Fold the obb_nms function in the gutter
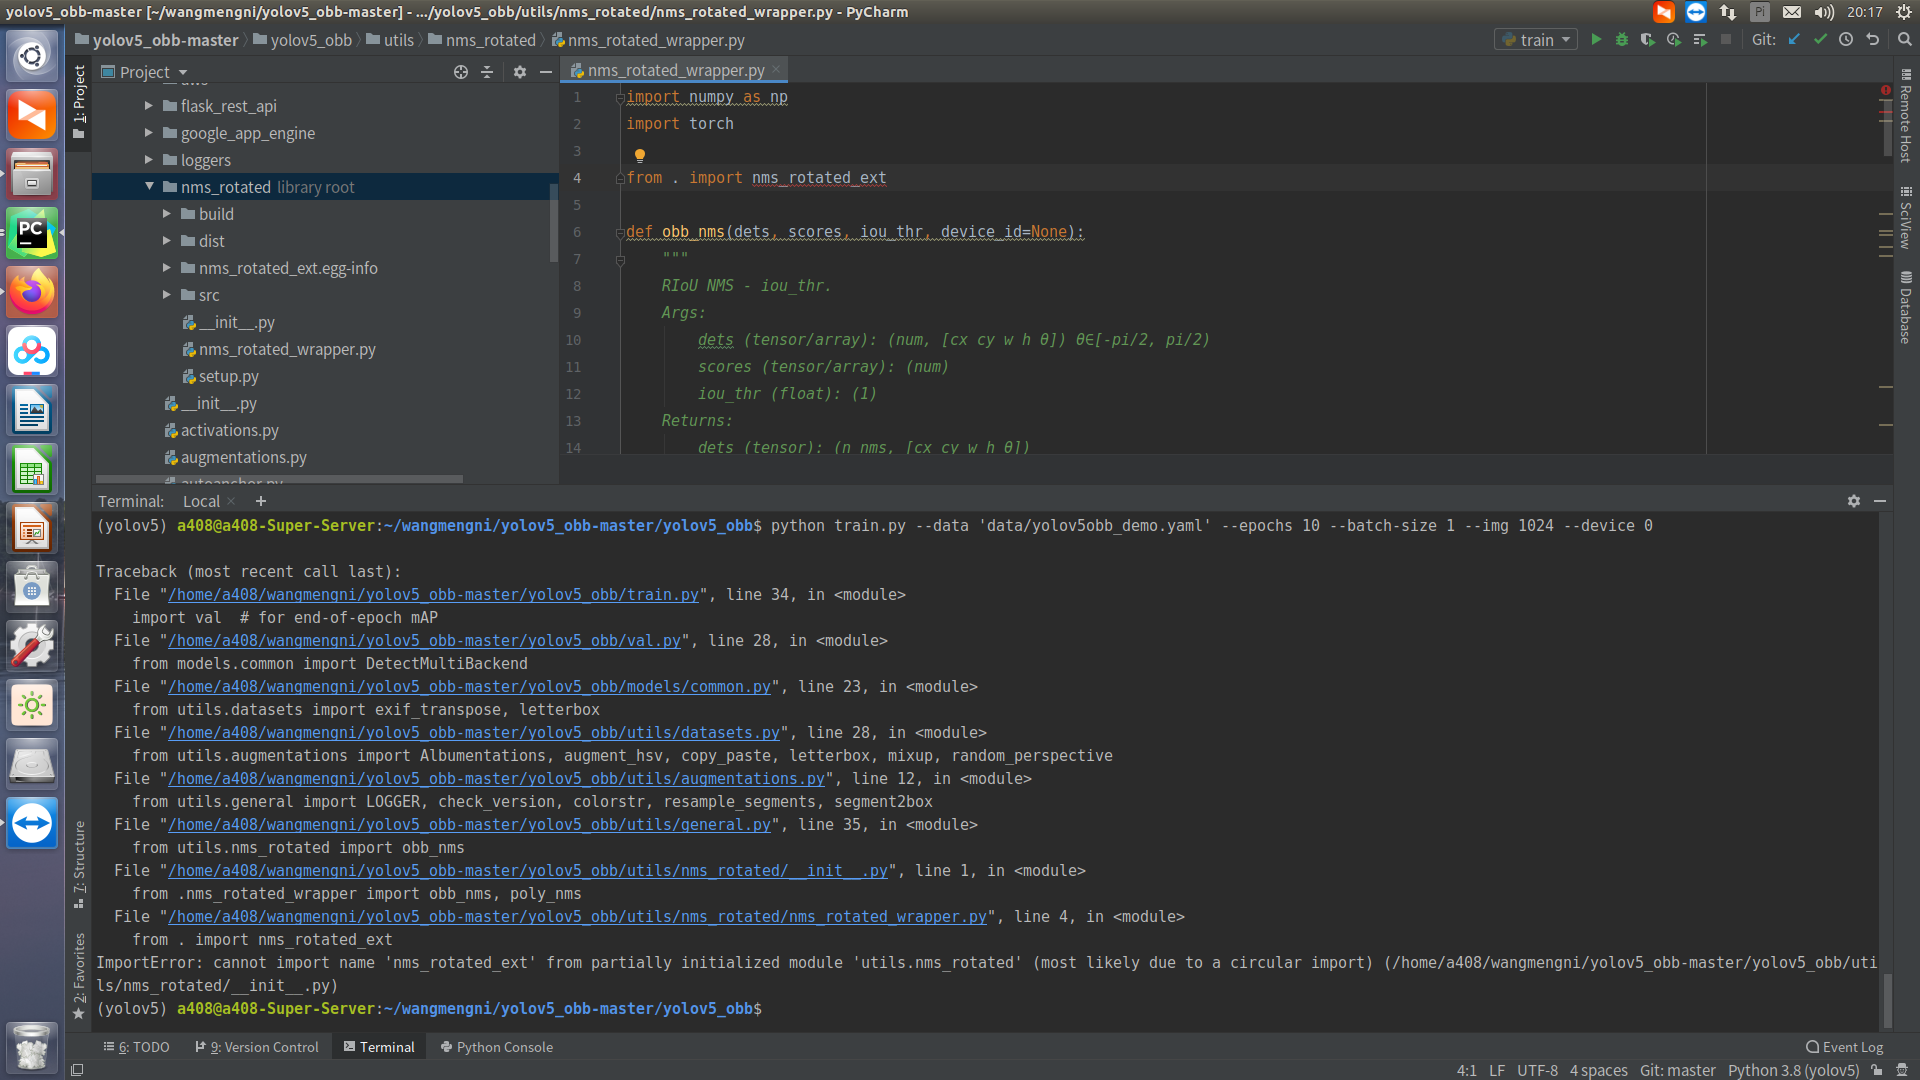Image resolution: width=1920 pixels, height=1080 pixels. [x=620, y=232]
